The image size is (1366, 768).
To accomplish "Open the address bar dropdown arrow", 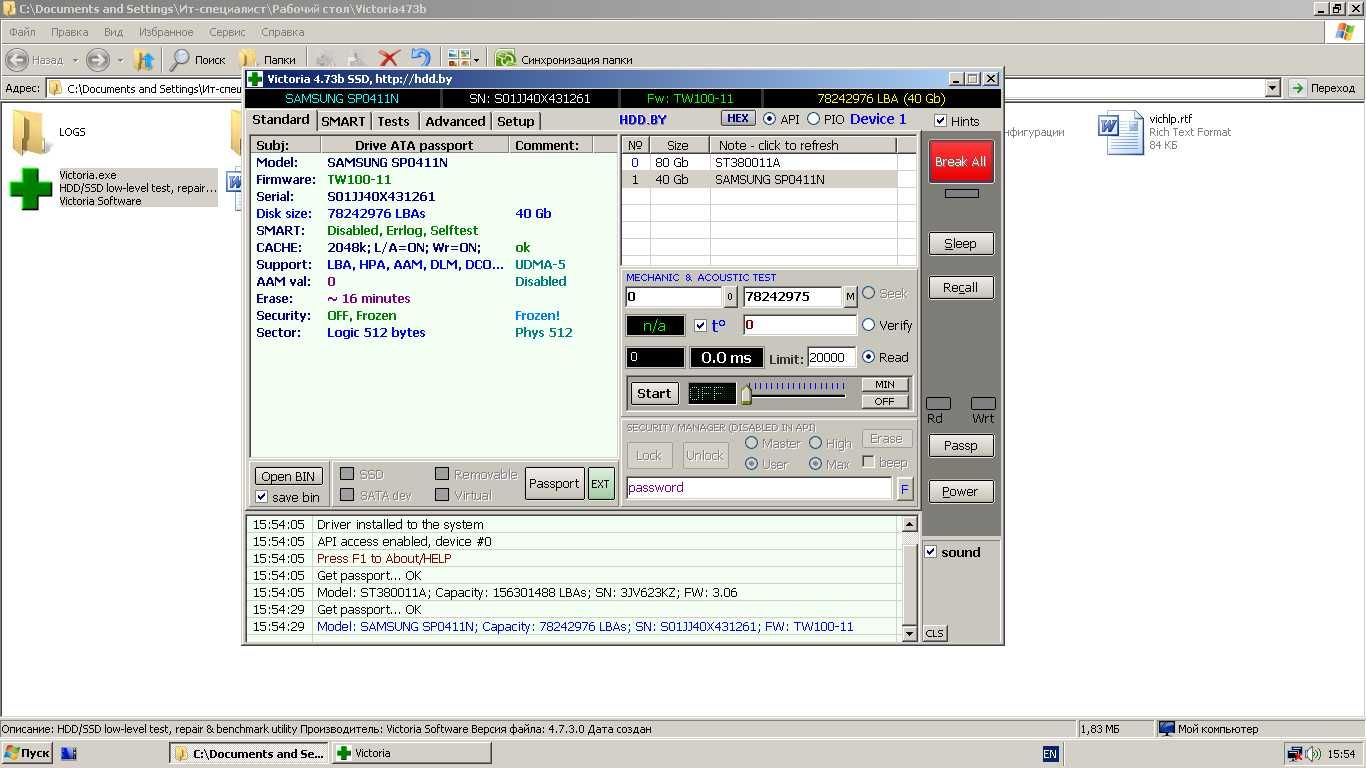I will pyautogui.click(x=1273, y=88).
